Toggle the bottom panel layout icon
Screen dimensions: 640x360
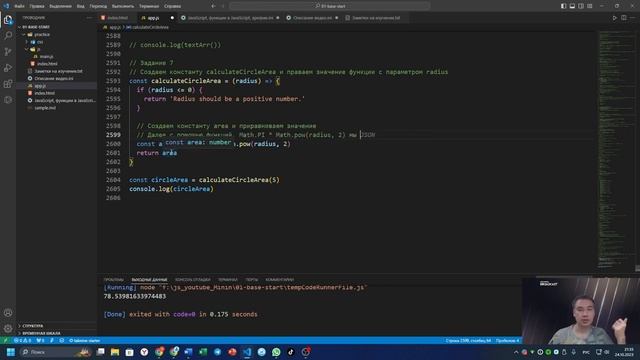click(572, 6)
